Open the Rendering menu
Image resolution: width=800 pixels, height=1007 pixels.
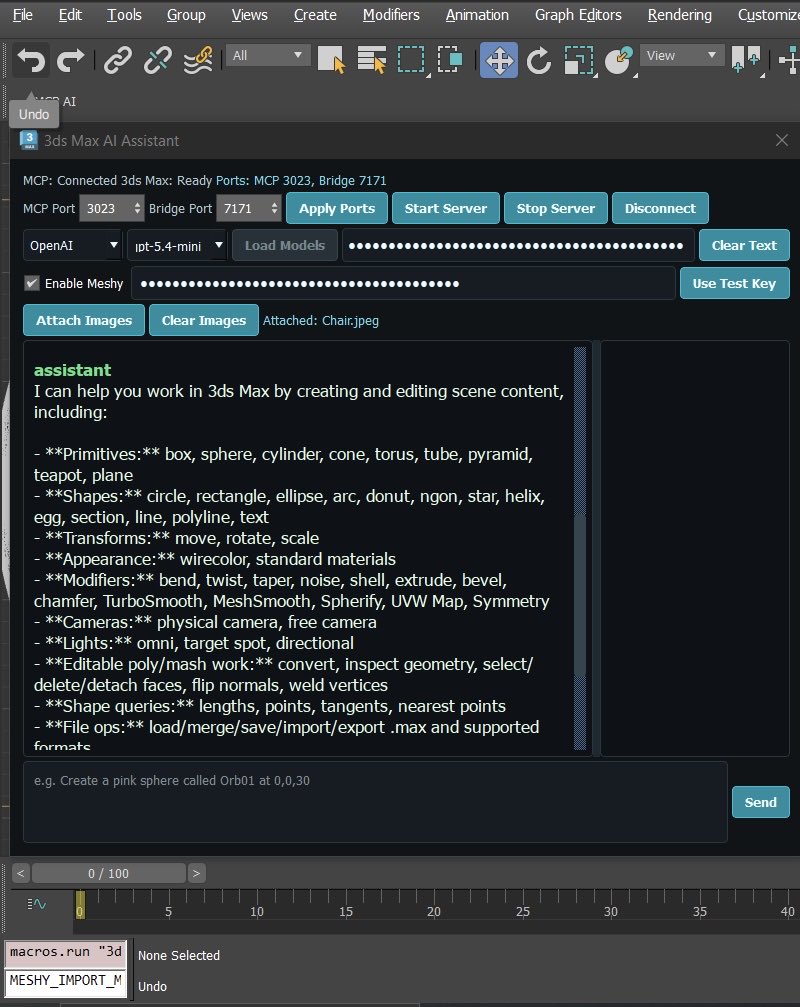(679, 15)
